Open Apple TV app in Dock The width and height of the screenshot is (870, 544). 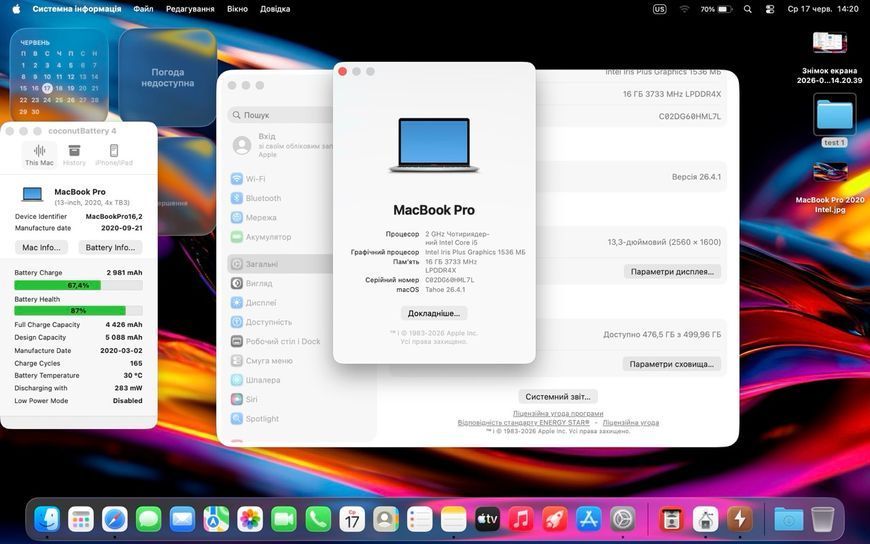coord(487,520)
